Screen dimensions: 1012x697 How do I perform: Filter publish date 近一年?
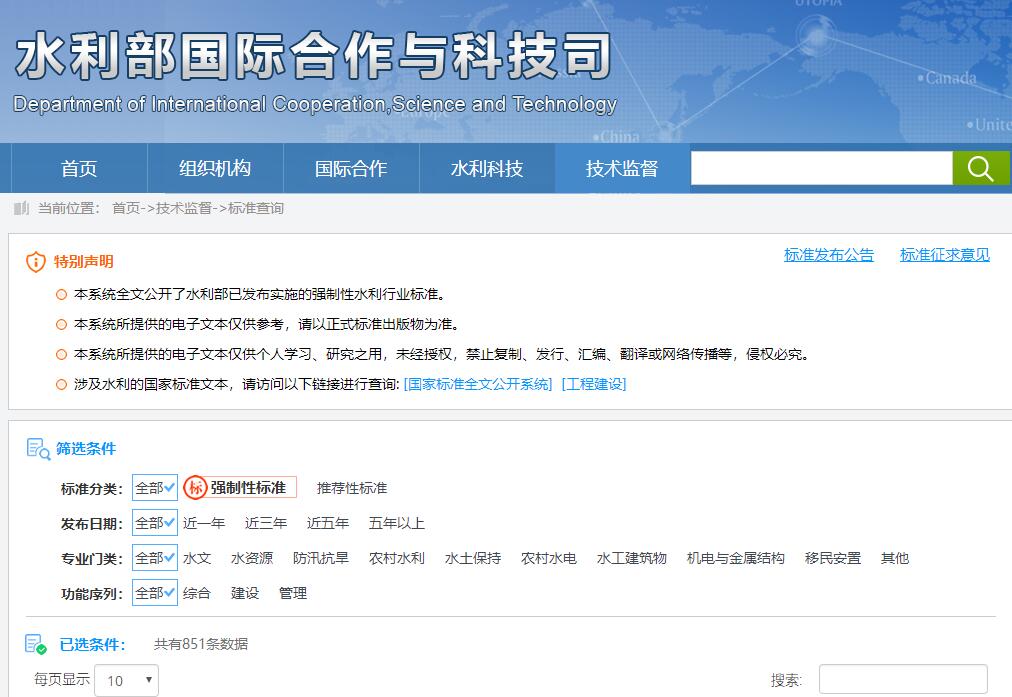pyautogui.click(x=204, y=523)
